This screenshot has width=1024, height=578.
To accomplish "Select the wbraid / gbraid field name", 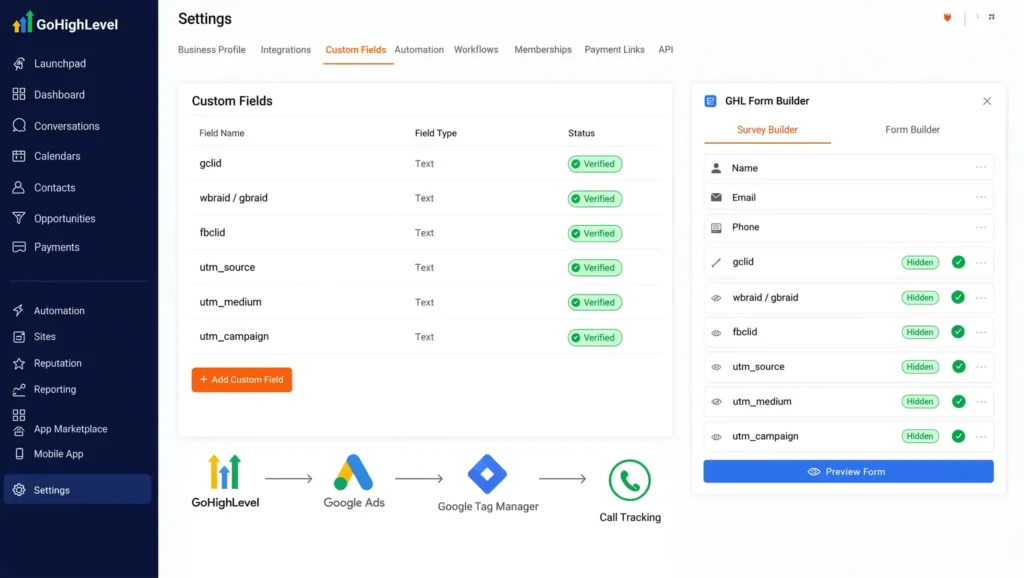I will coord(233,198).
